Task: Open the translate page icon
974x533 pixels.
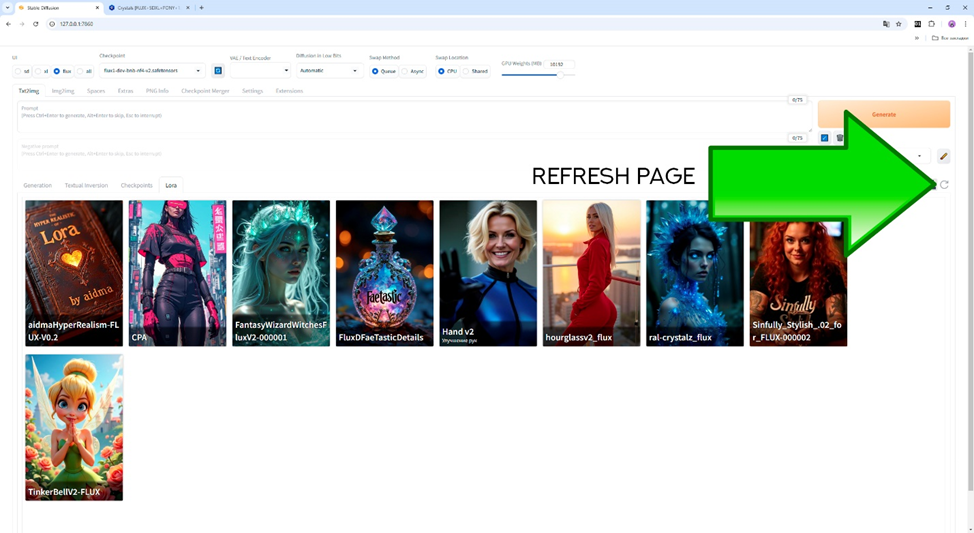Action: (886, 24)
